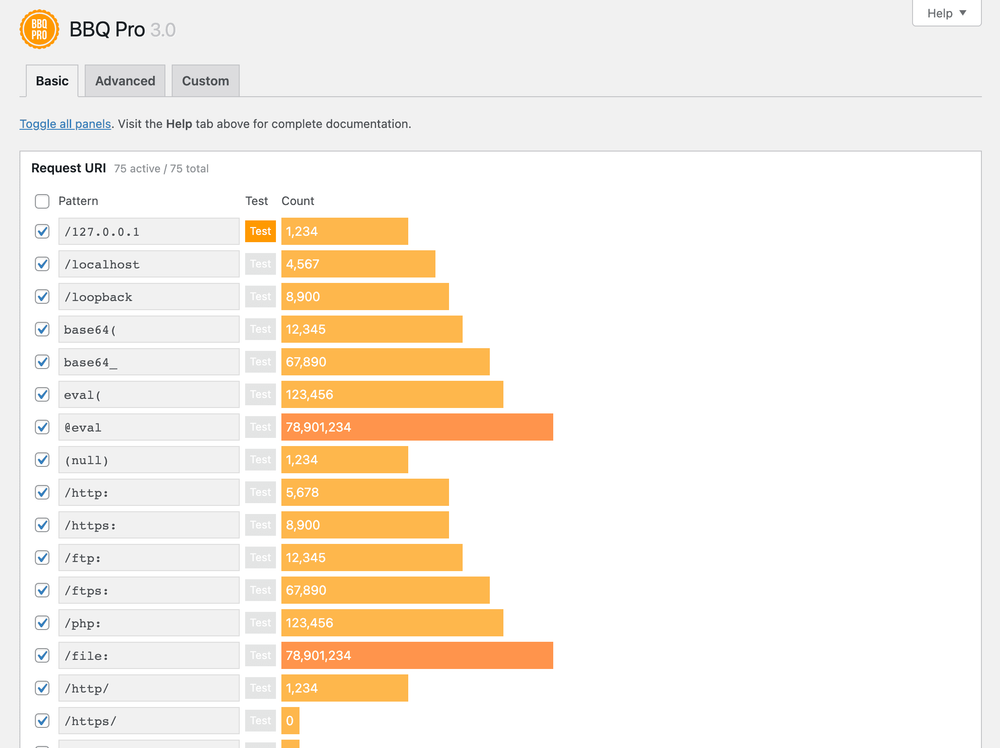Click the Test badge for /localhost pattern

(260, 263)
